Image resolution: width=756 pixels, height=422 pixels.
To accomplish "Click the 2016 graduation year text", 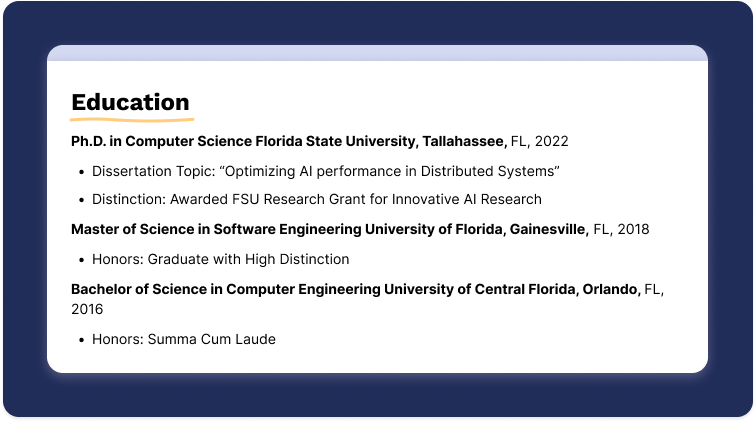I will [87, 310].
